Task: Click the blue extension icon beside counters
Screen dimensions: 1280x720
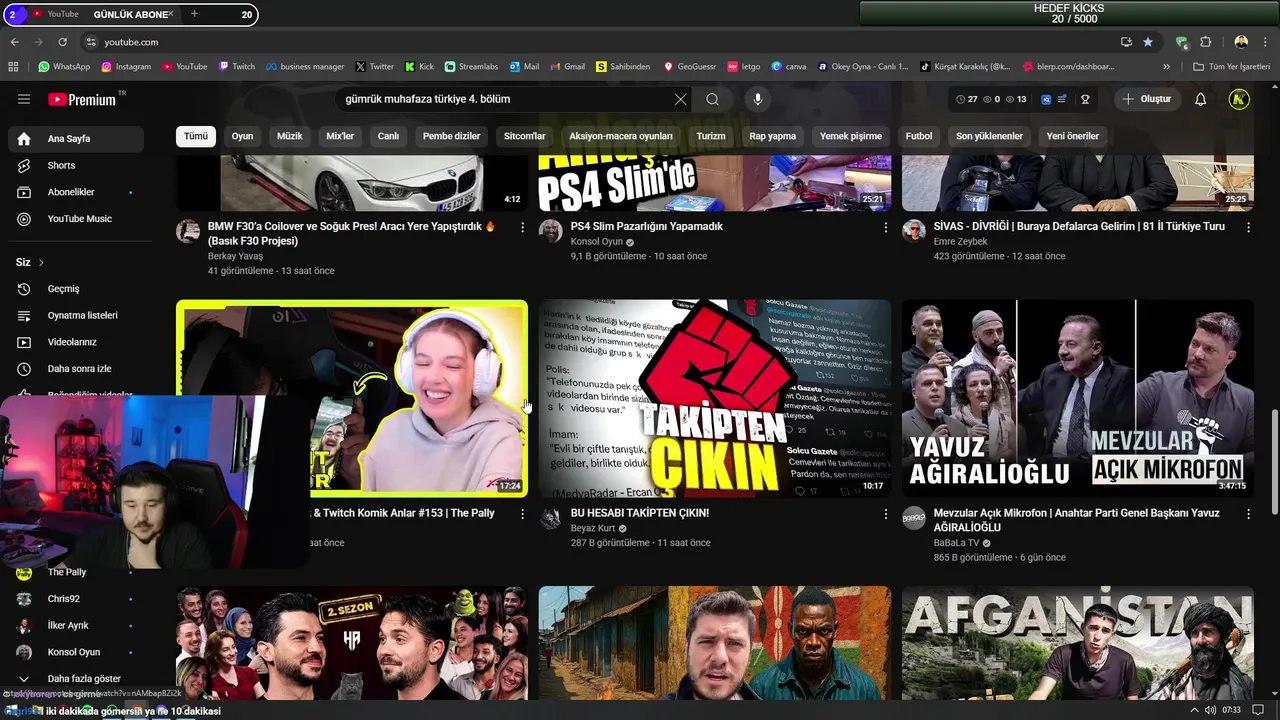Action: pyautogui.click(x=1047, y=99)
